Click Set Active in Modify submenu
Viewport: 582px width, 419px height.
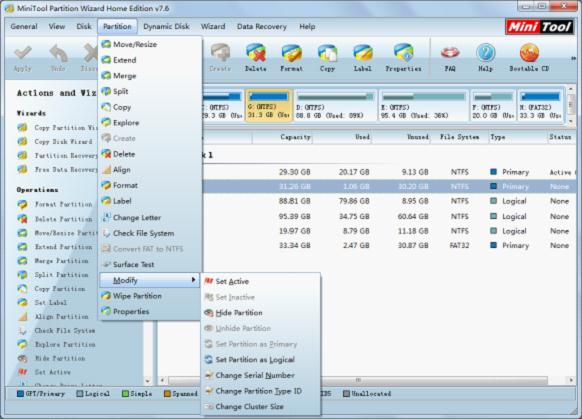(x=261, y=282)
